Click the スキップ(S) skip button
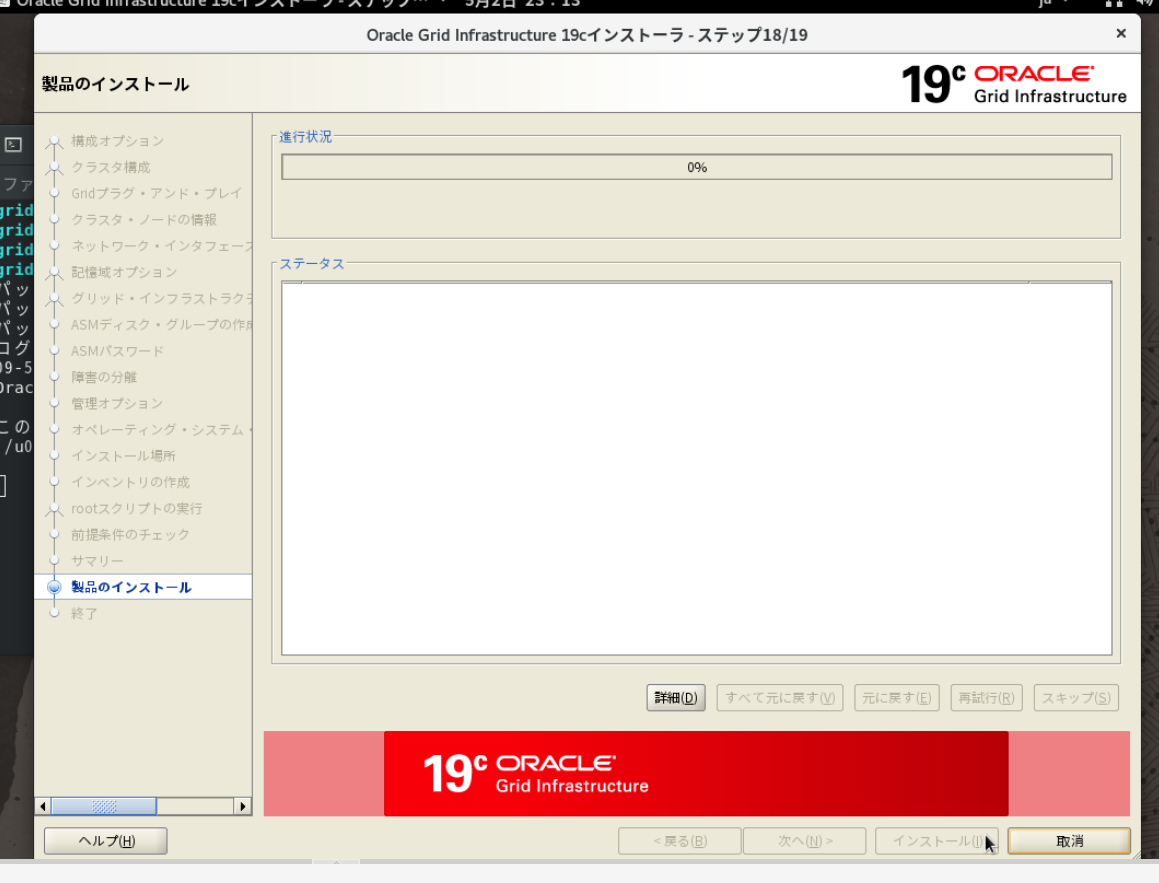The width and height of the screenshot is (1159, 883). pyautogui.click(x=1076, y=698)
